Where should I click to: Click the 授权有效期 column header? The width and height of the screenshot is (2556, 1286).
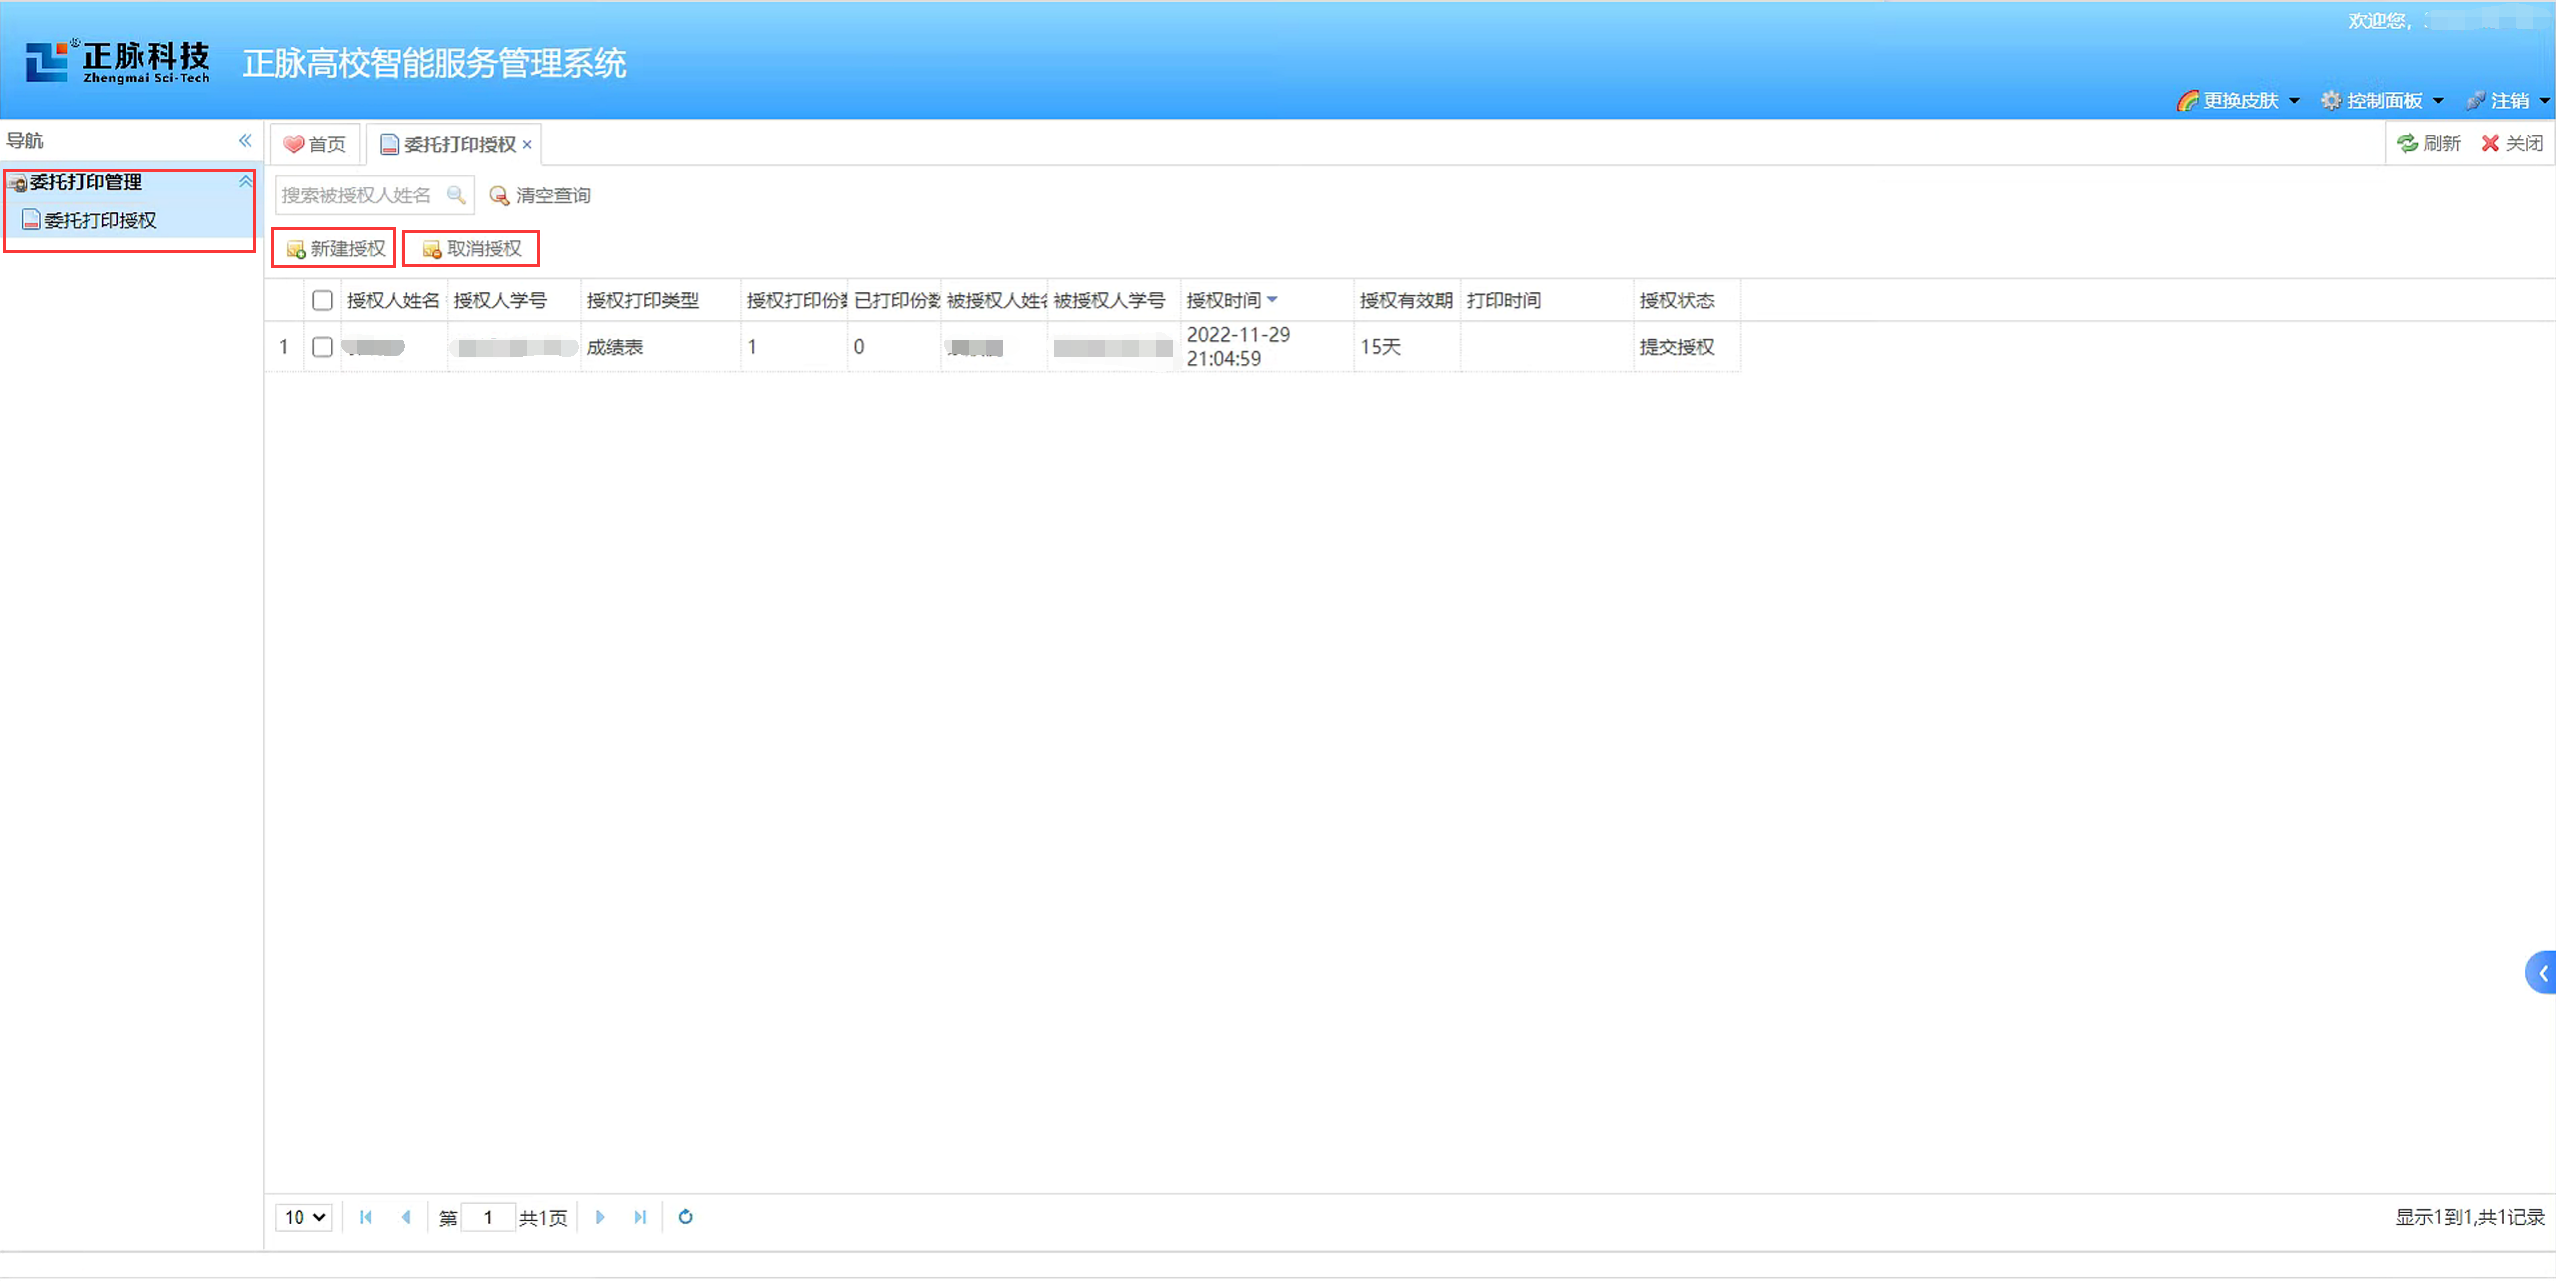tap(1406, 300)
